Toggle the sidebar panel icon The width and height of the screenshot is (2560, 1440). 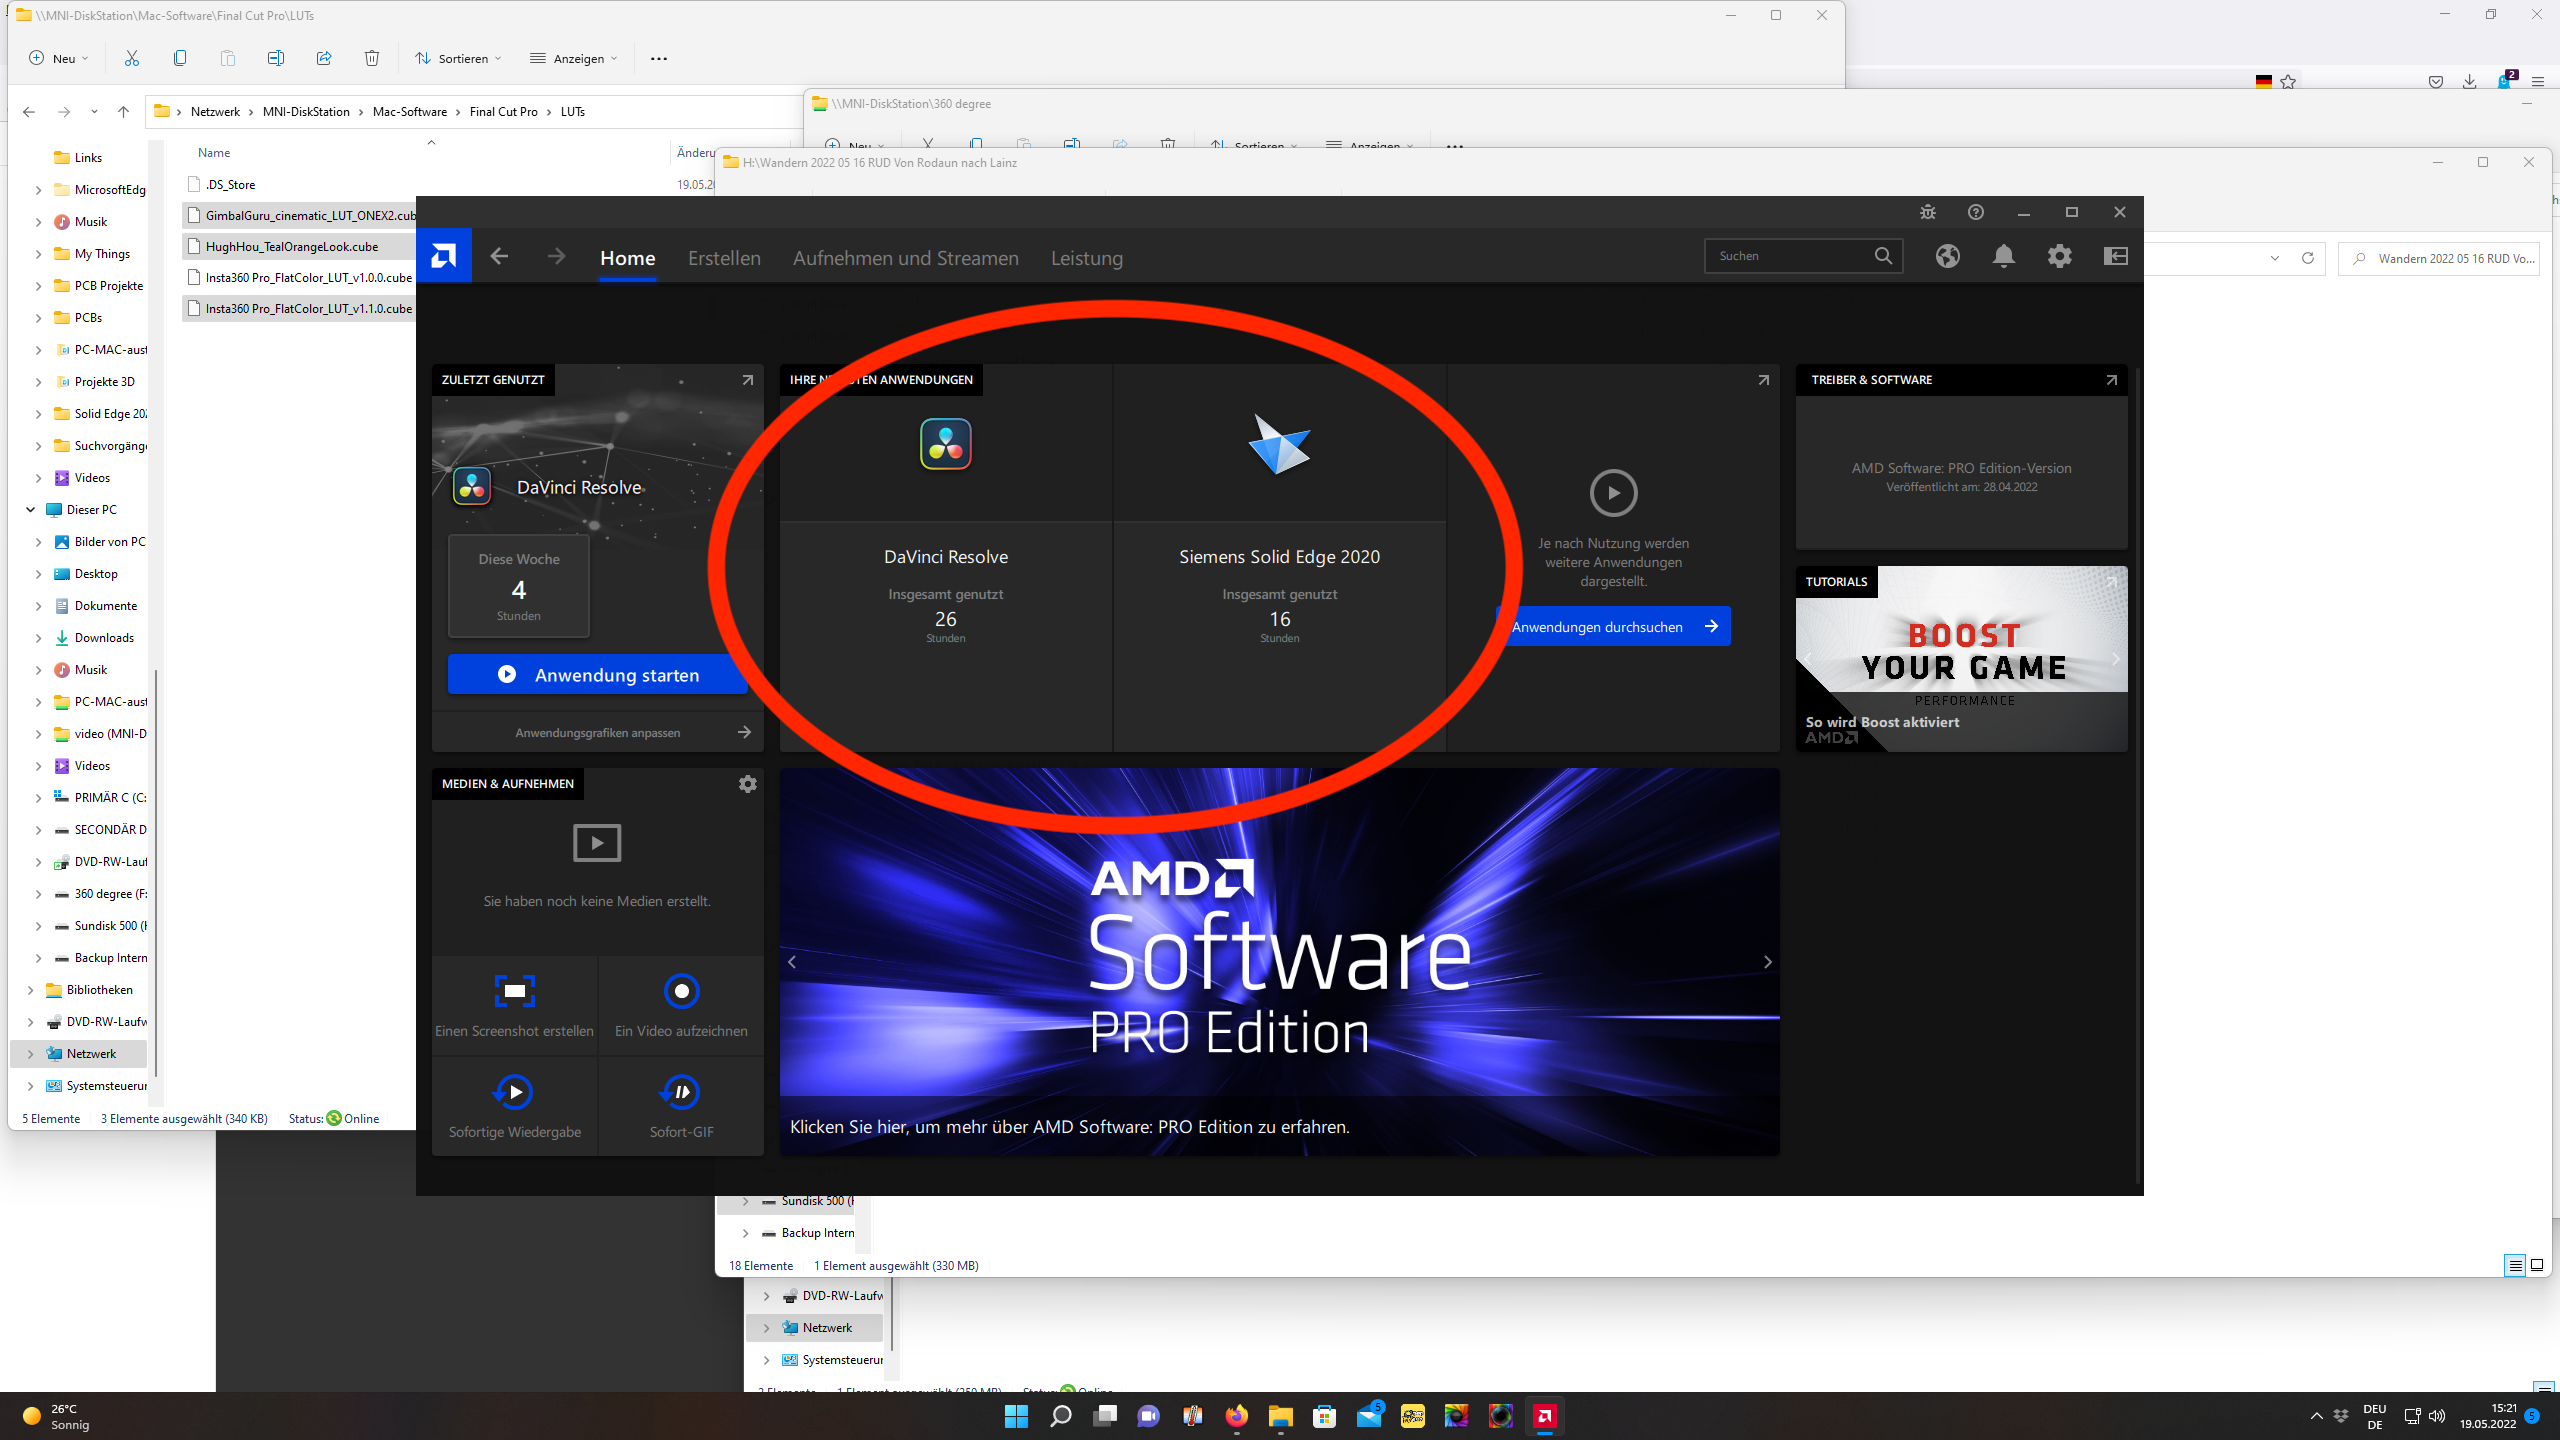click(x=2115, y=257)
